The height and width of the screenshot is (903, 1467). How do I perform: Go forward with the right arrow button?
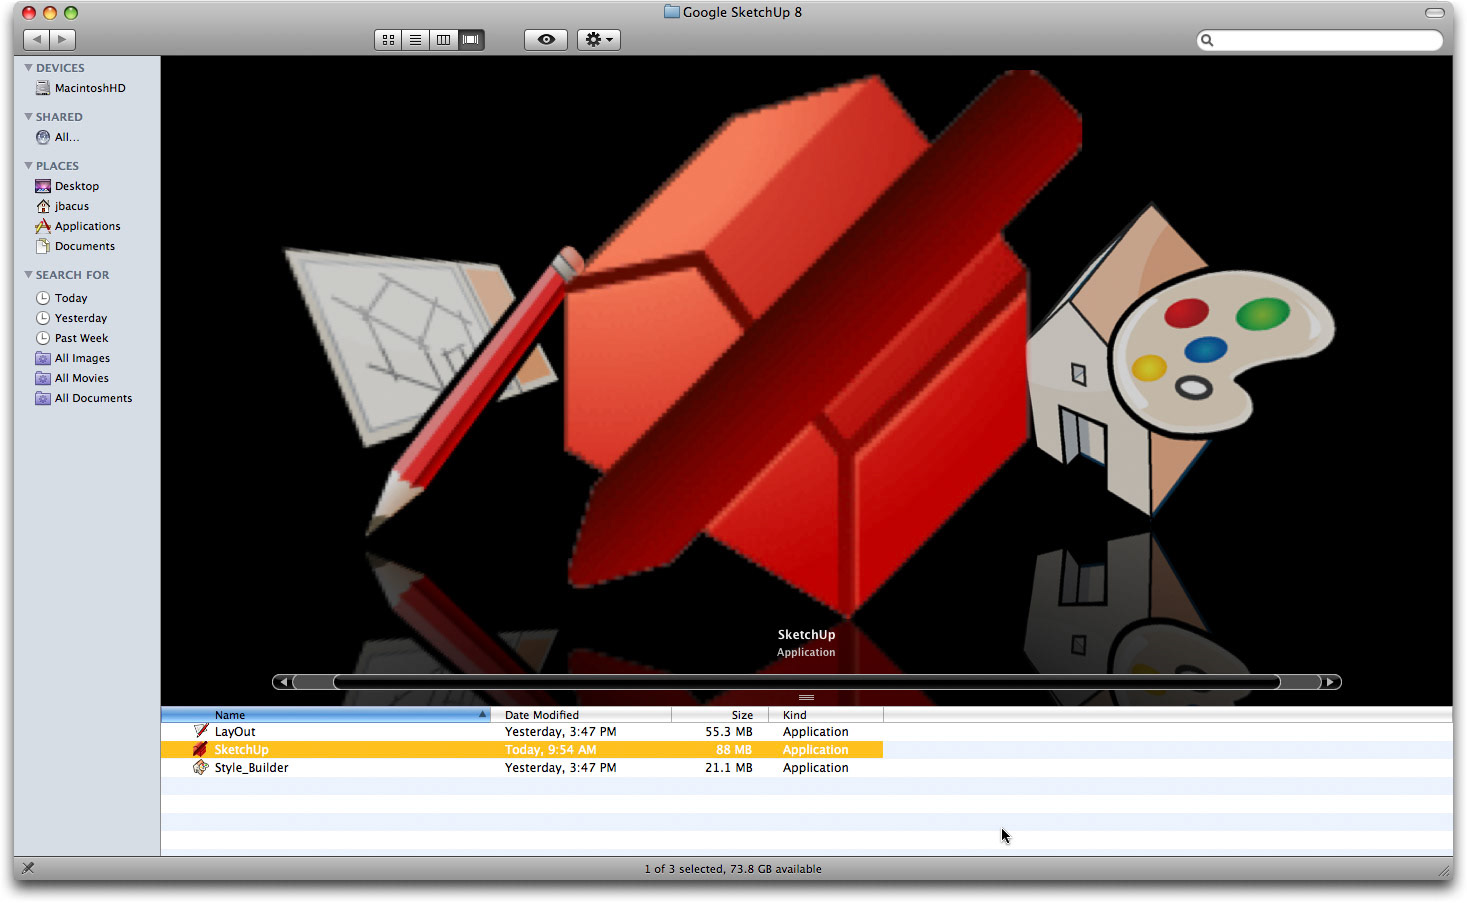click(x=63, y=40)
